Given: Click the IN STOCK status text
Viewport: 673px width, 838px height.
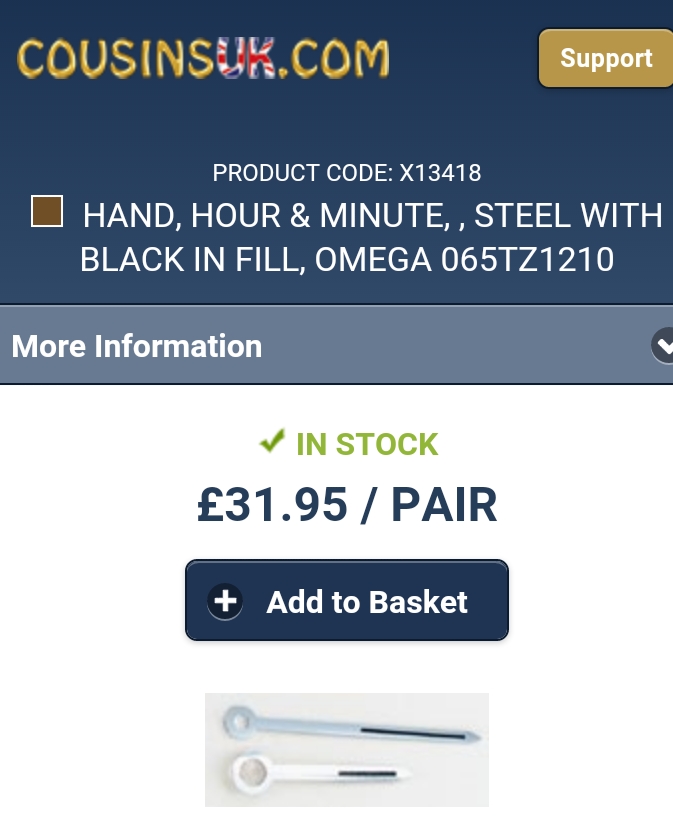Looking at the screenshot, I should [x=367, y=444].
